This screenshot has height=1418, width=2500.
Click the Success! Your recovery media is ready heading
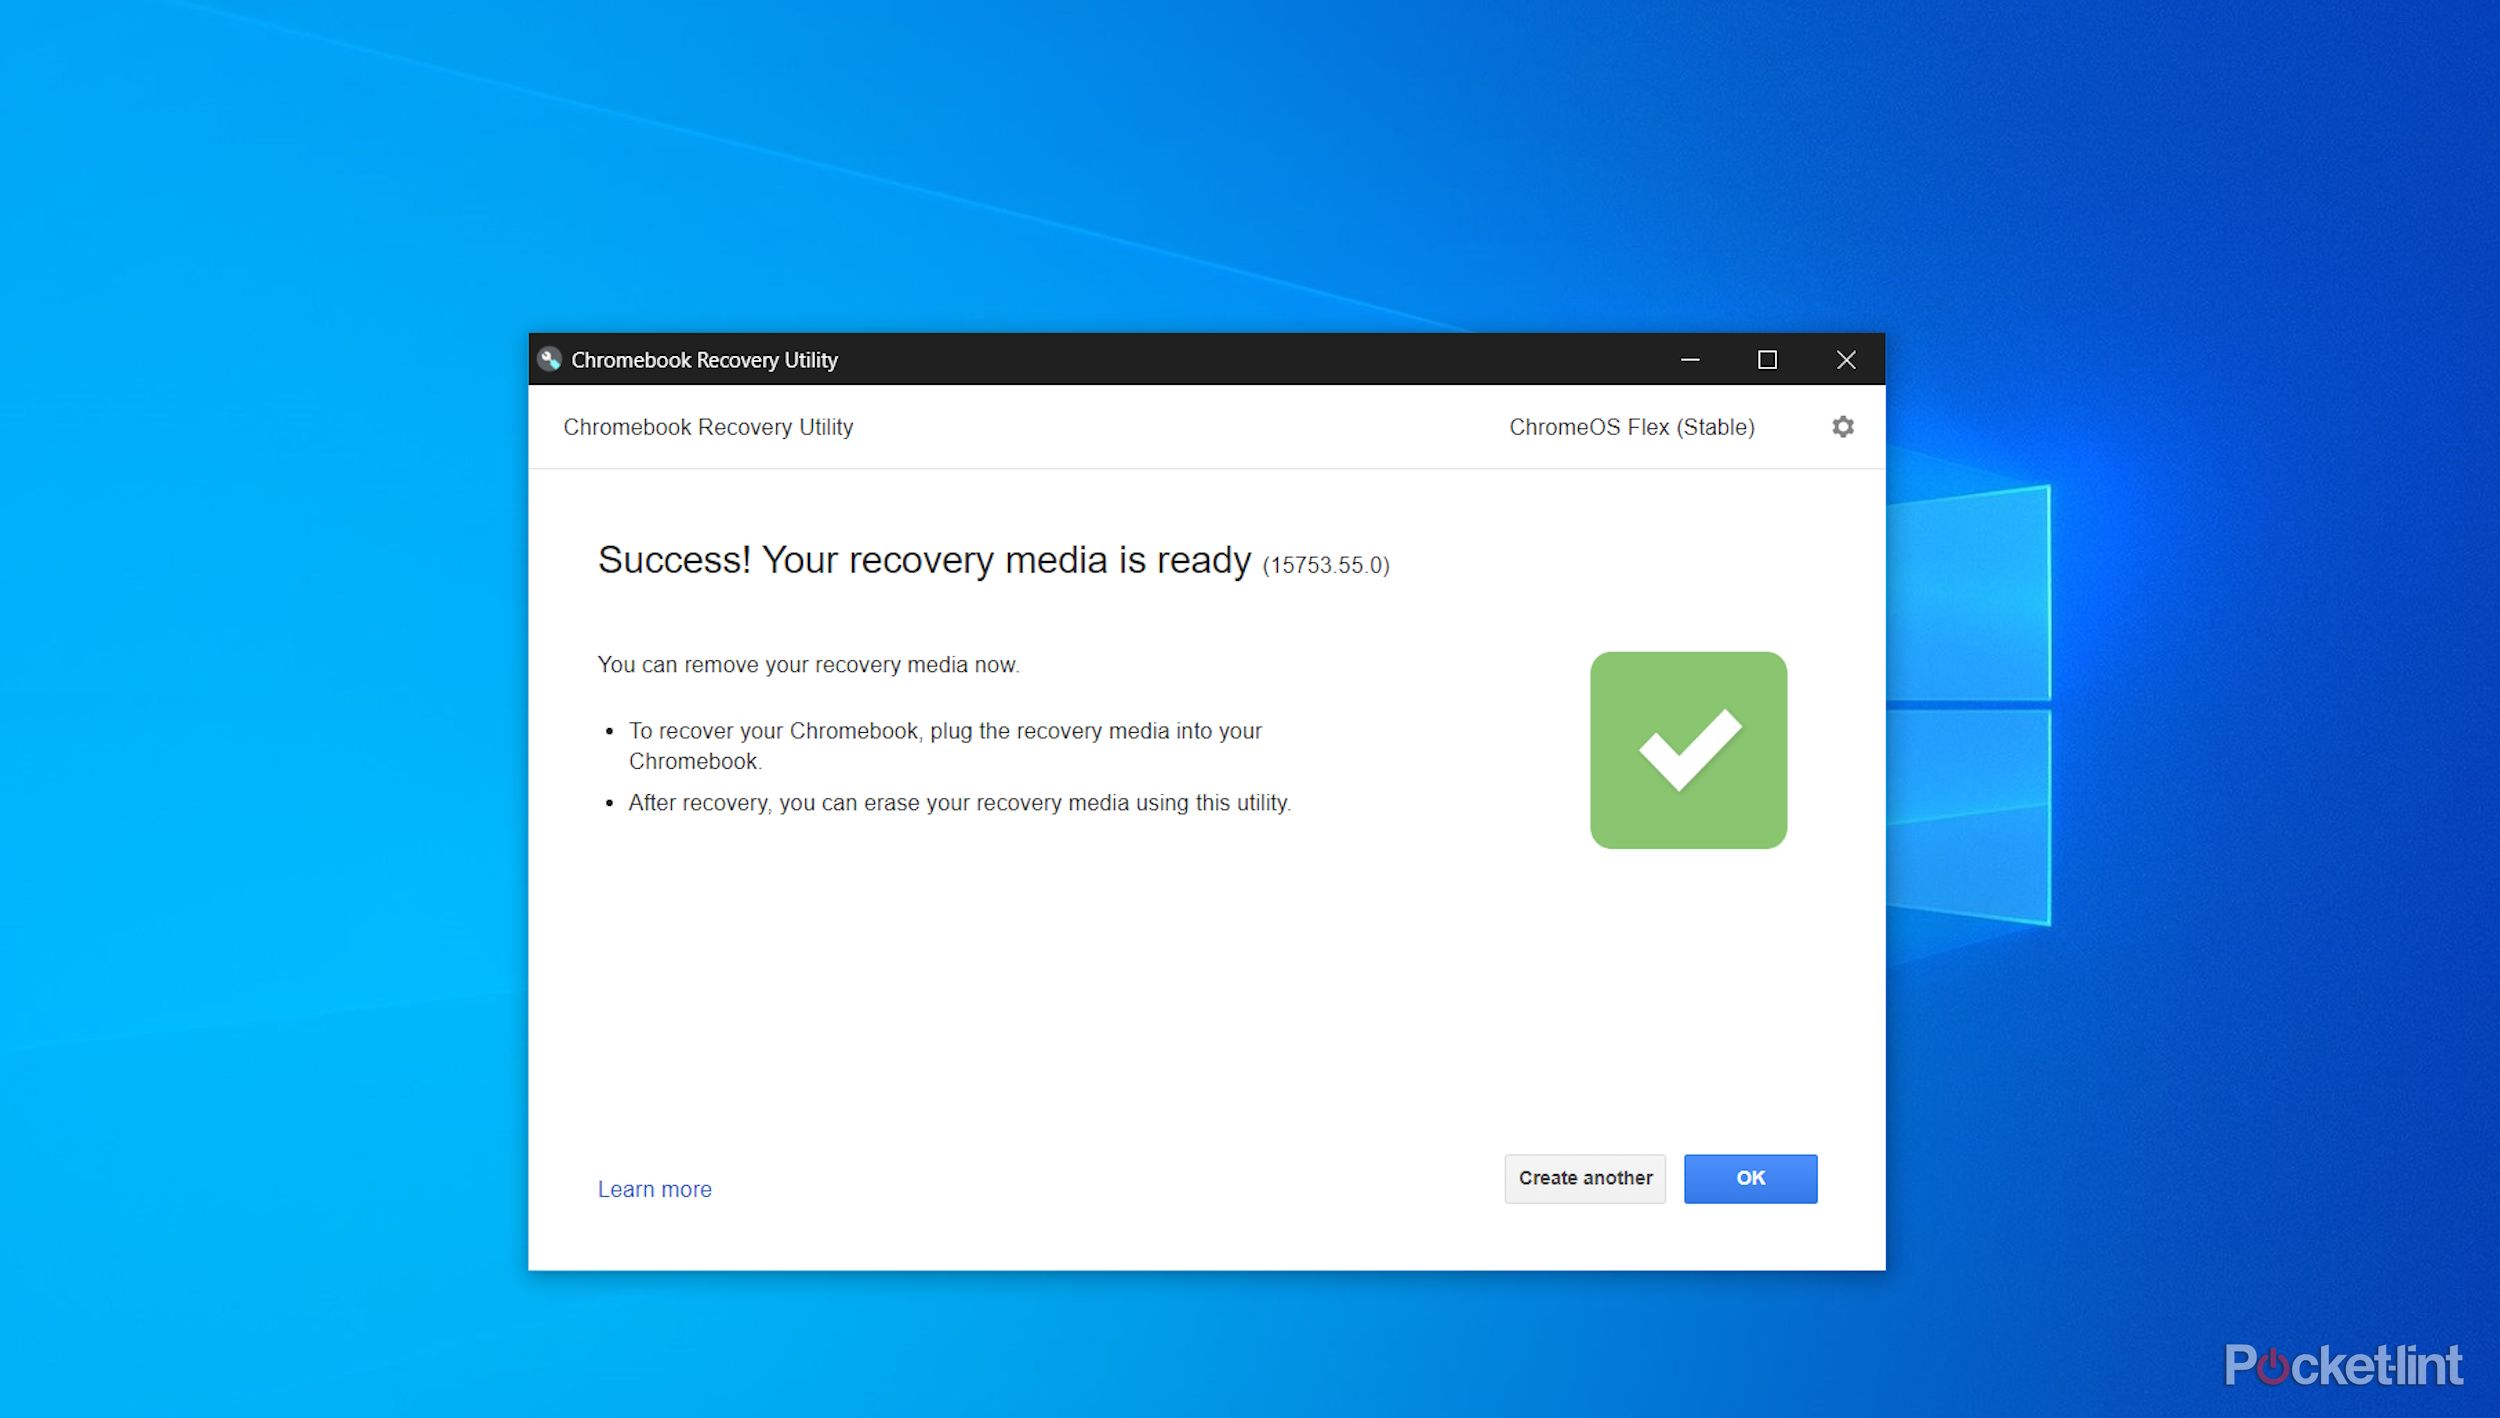tap(924, 560)
